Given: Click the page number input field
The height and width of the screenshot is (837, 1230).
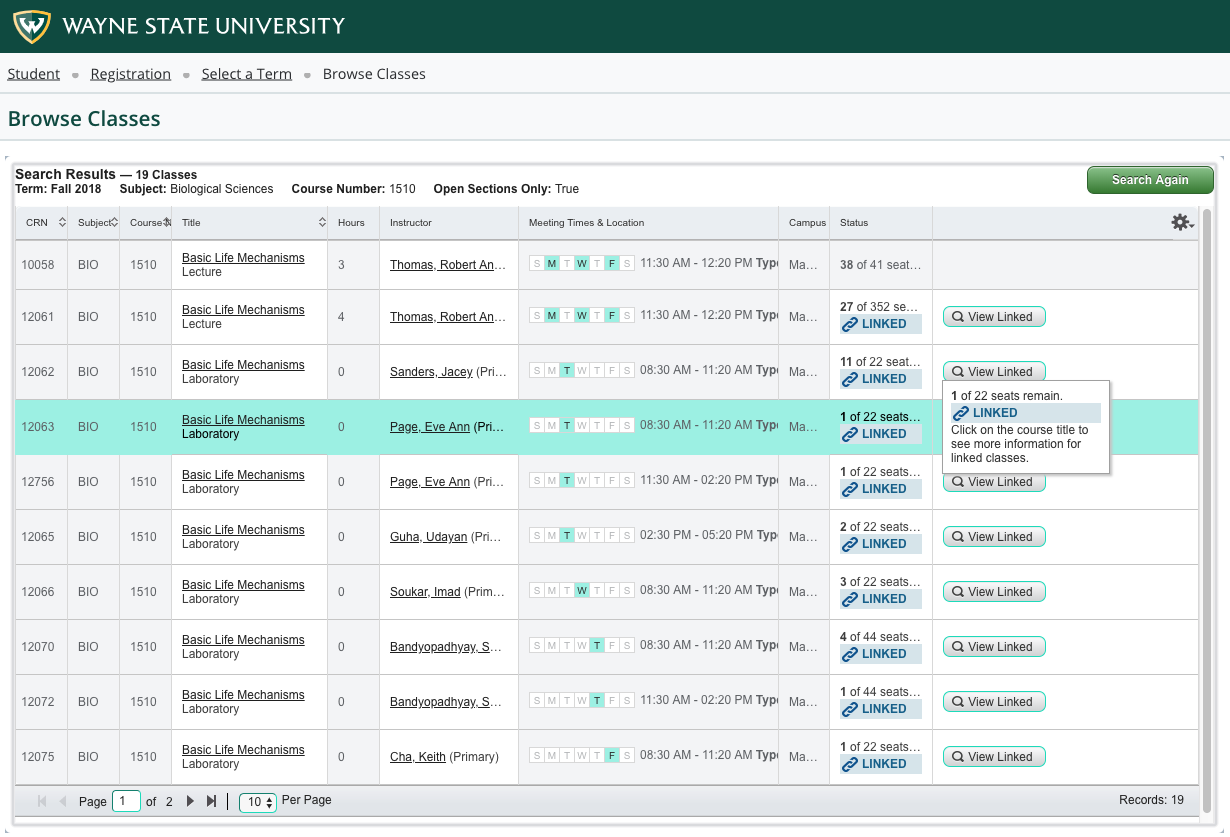Looking at the screenshot, I should point(127,801).
